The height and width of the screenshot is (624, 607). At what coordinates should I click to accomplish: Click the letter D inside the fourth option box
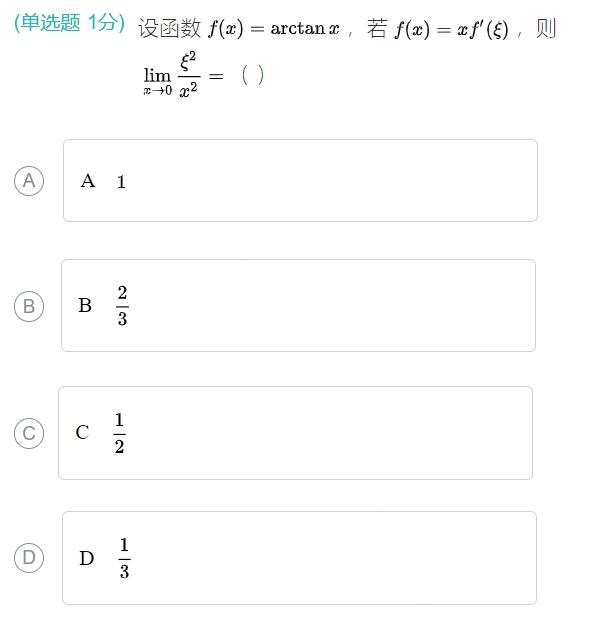(x=87, y=558)
